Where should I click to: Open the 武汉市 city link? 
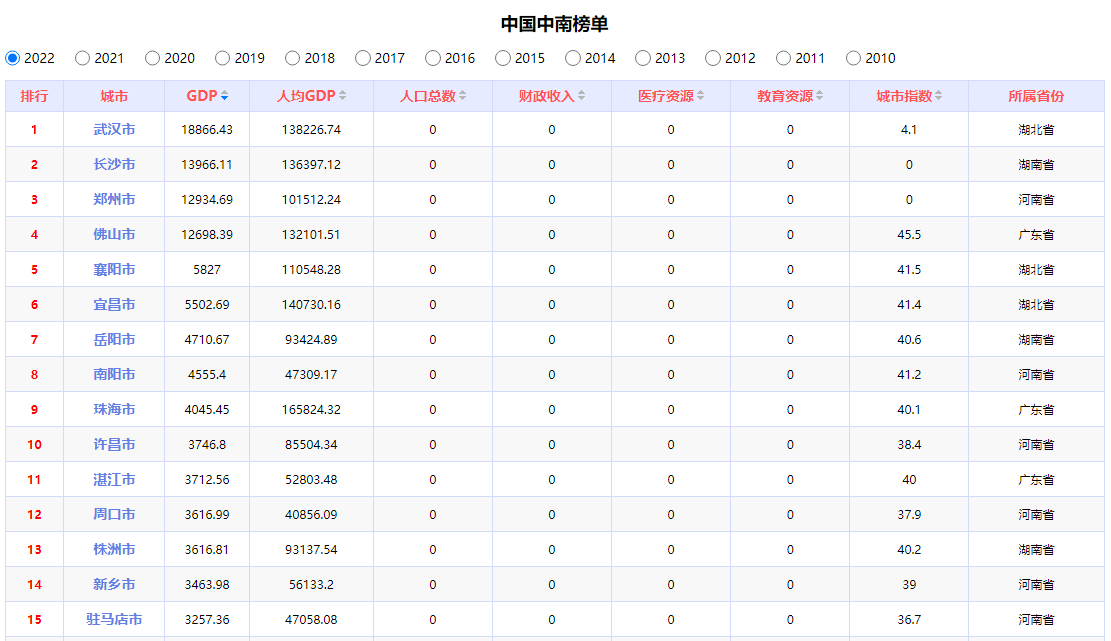coord(114,130)
